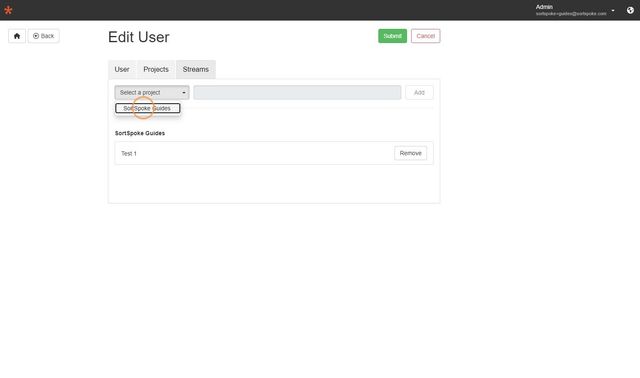Image resolution: width=640 pixels, height=378 pixels.
Task: Click the stream selection field
Action: [297, 93]
